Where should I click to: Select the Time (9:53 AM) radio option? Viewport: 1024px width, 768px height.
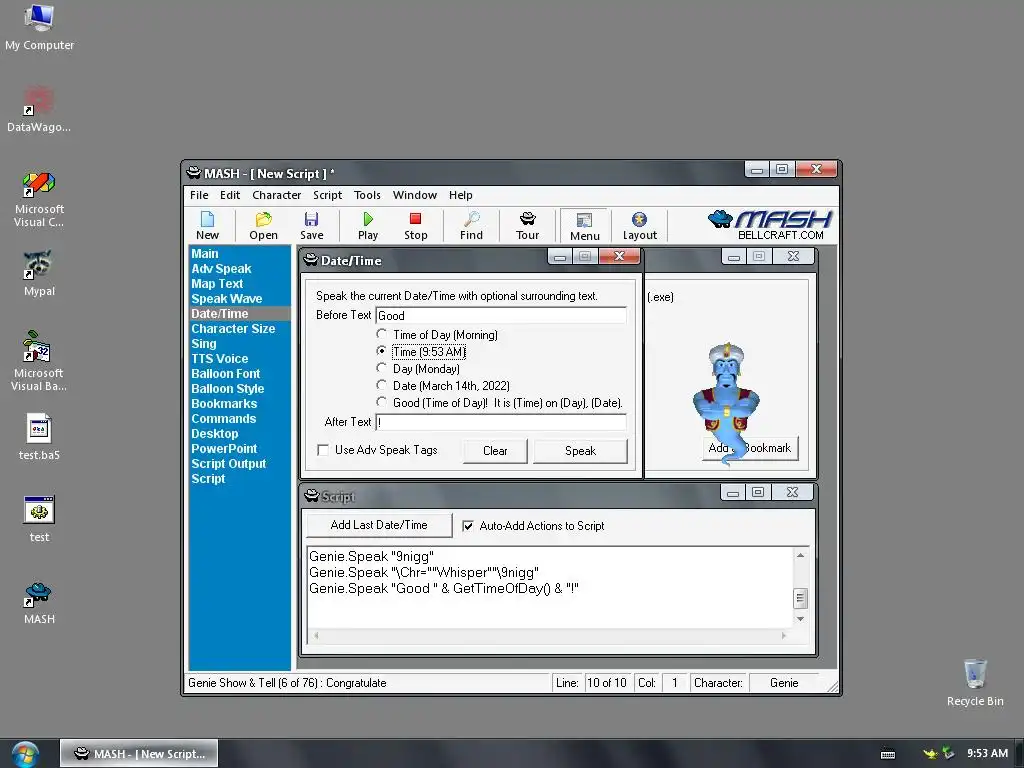tap(381, 351)
